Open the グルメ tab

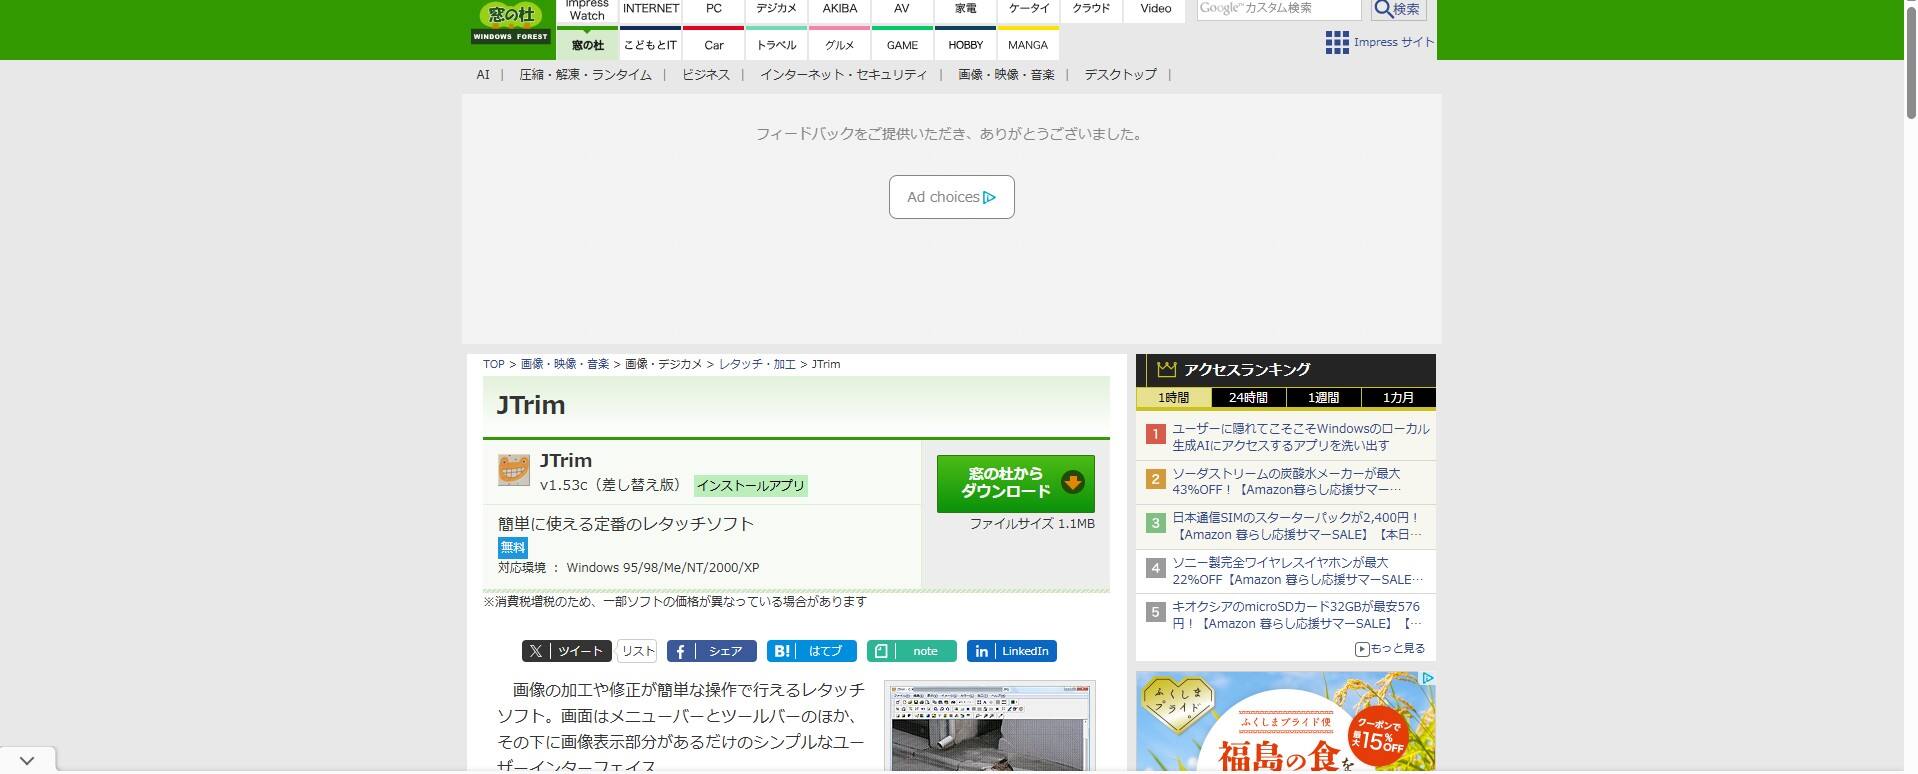(839, 45)
